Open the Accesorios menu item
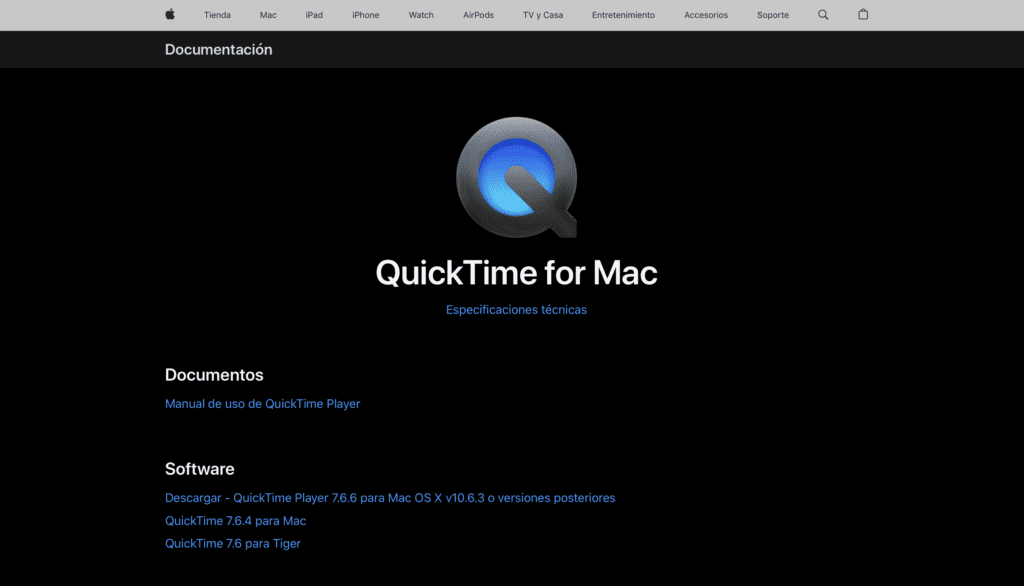Image resolution: width=1024 pixels, height=586 pixels. [706, 15]
